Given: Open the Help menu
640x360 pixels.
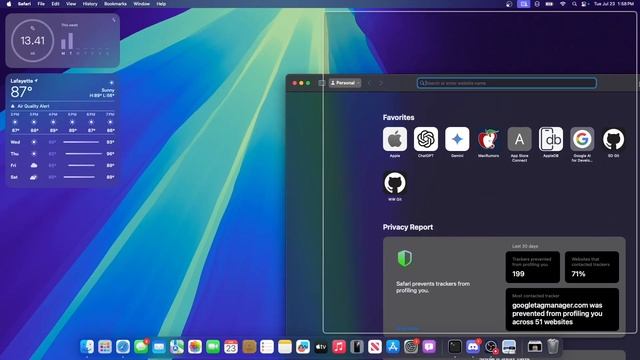Looking at the screenshot, I should (161, 4).
